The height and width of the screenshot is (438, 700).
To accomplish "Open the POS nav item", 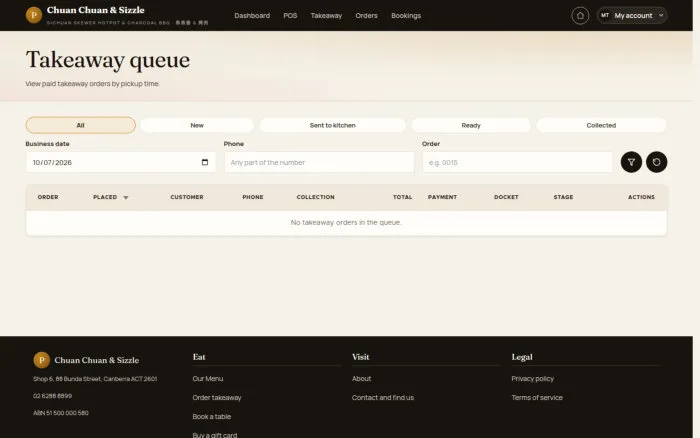I will click(x=290, y=16).
